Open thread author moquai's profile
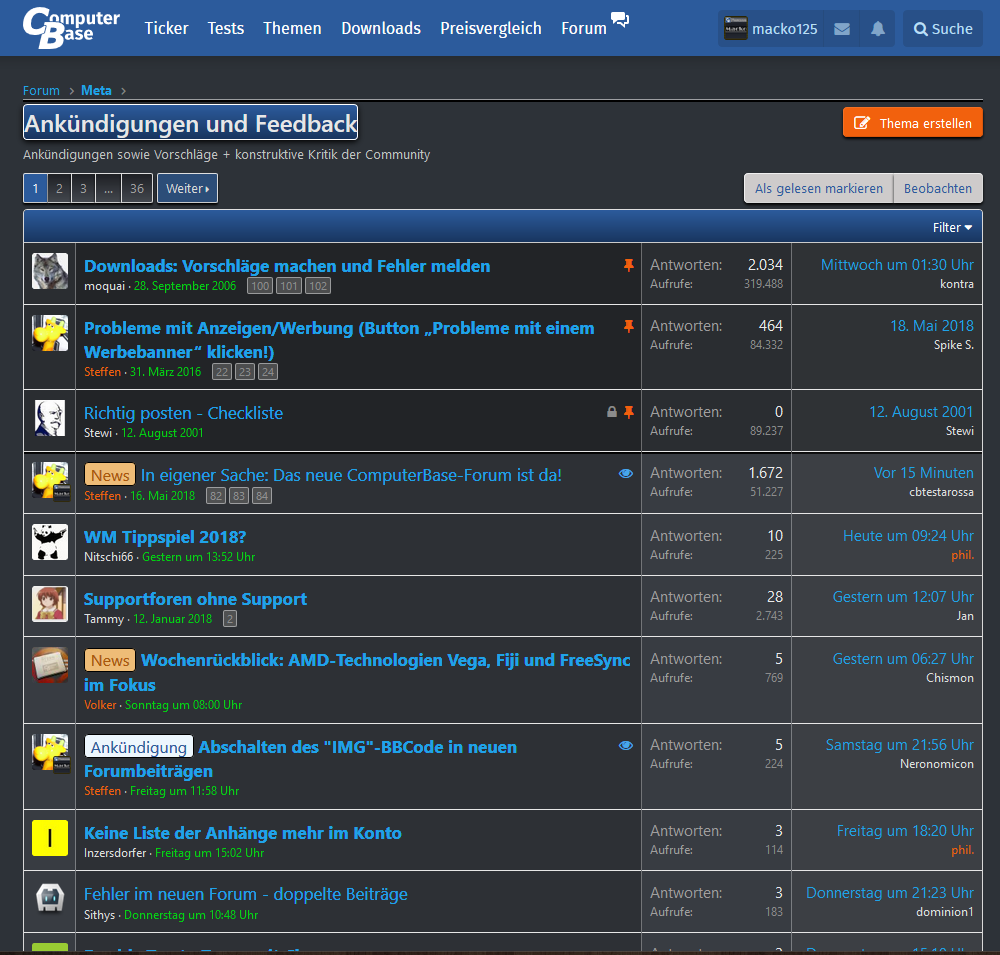 [x=104, y=286]
